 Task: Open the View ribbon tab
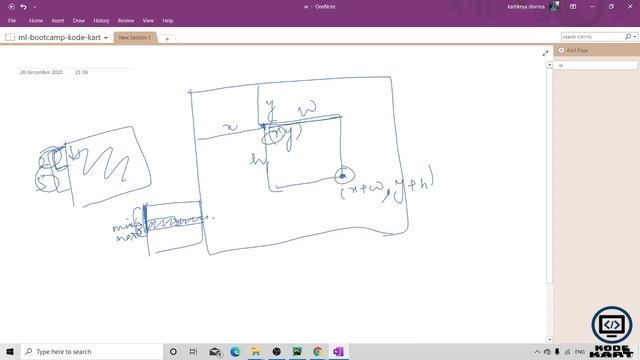click(x=148, y=20)
